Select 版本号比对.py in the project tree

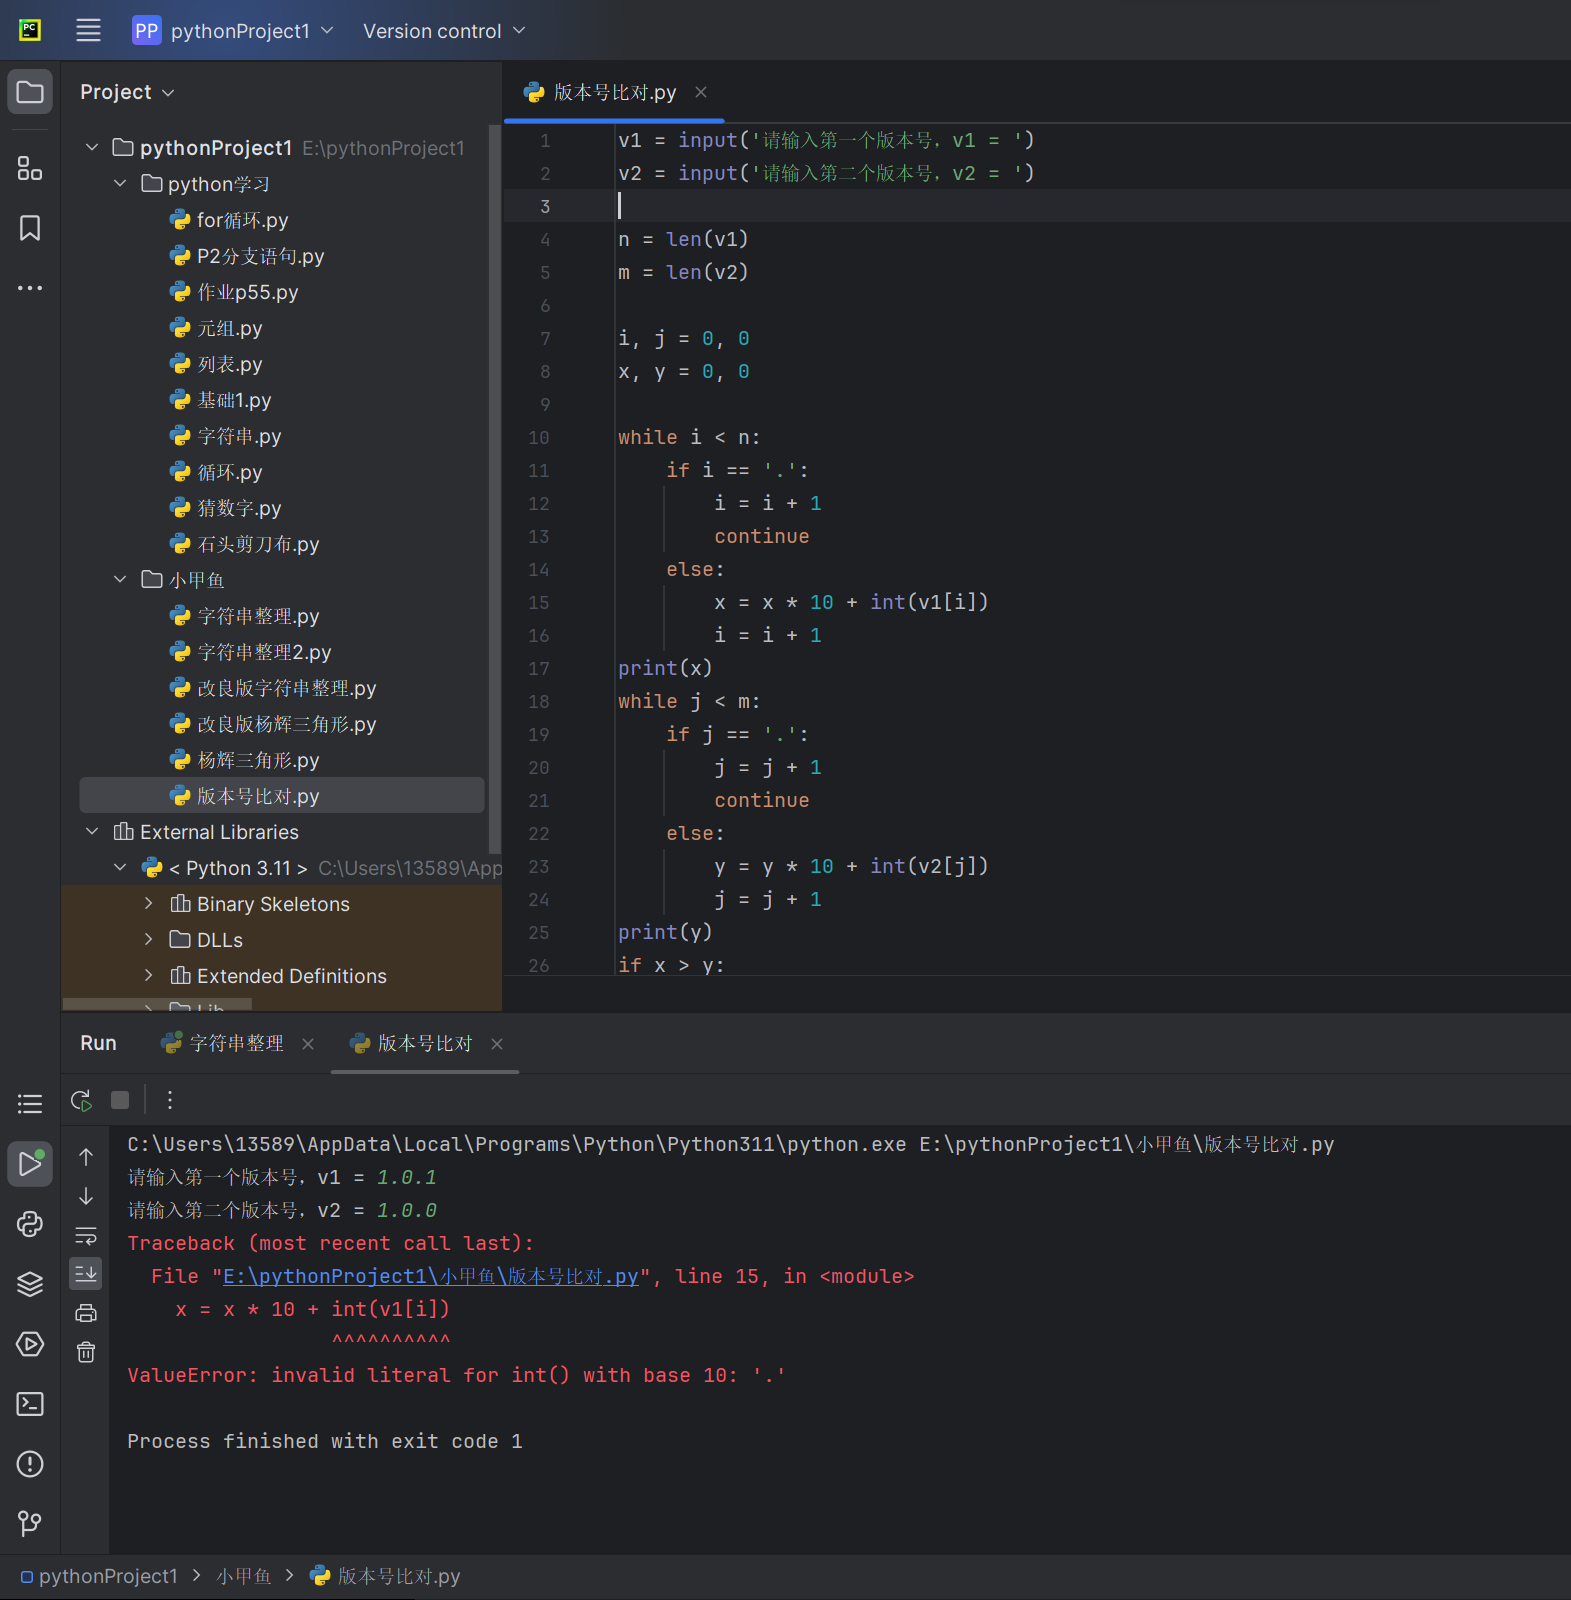point(282,796)
